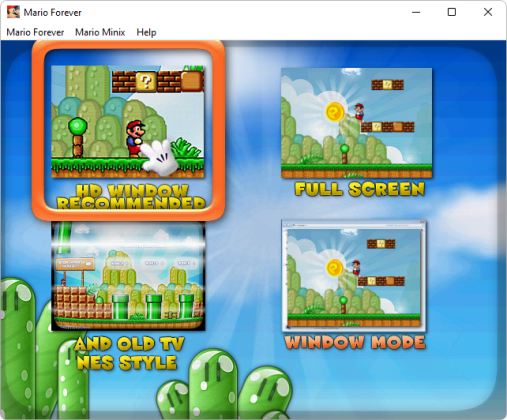Select the HD Window Recommended thumbnail
This screenshot has width=507, height=420.
128,121
